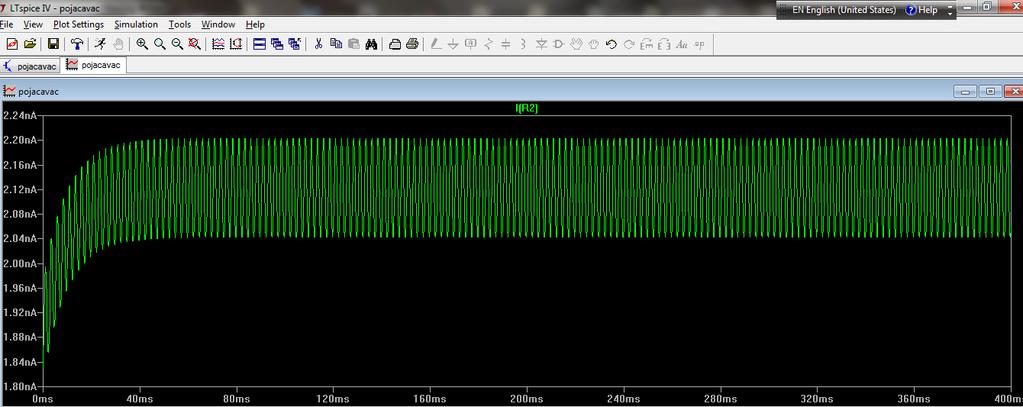Click the 1.80nA vertical axis label
1023x407 pixels.
pyautogui.click(x=18, y=385)
